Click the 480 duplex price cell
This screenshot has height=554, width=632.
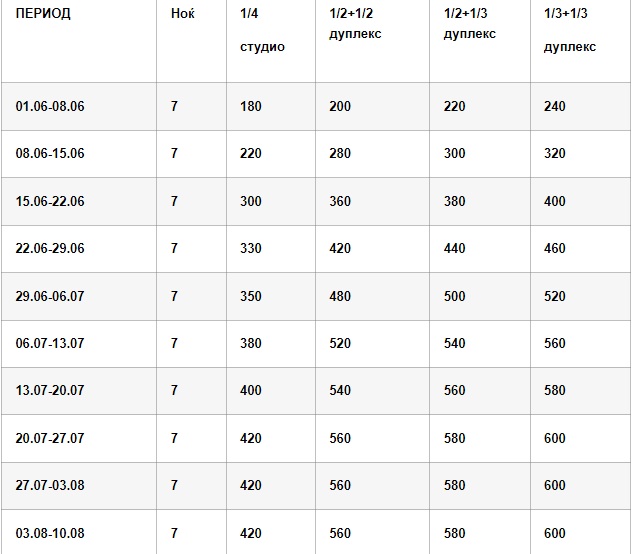click(340, 297)
